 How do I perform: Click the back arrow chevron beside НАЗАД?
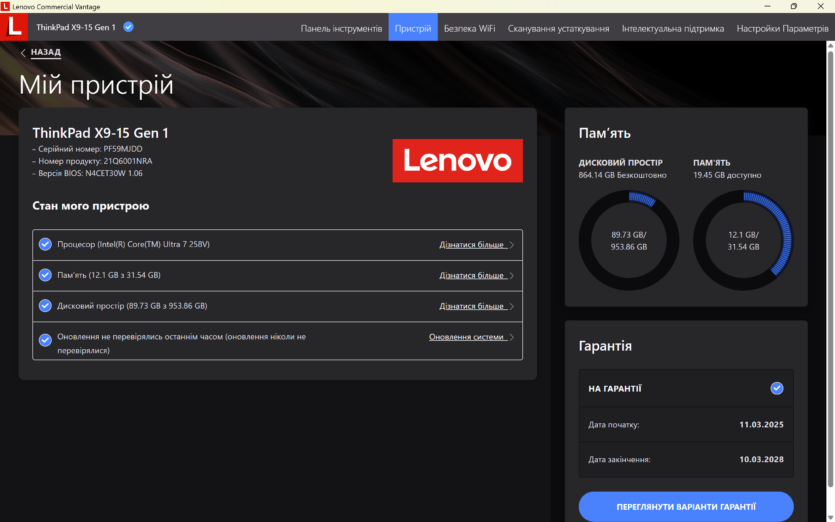[x=23, y=52]
